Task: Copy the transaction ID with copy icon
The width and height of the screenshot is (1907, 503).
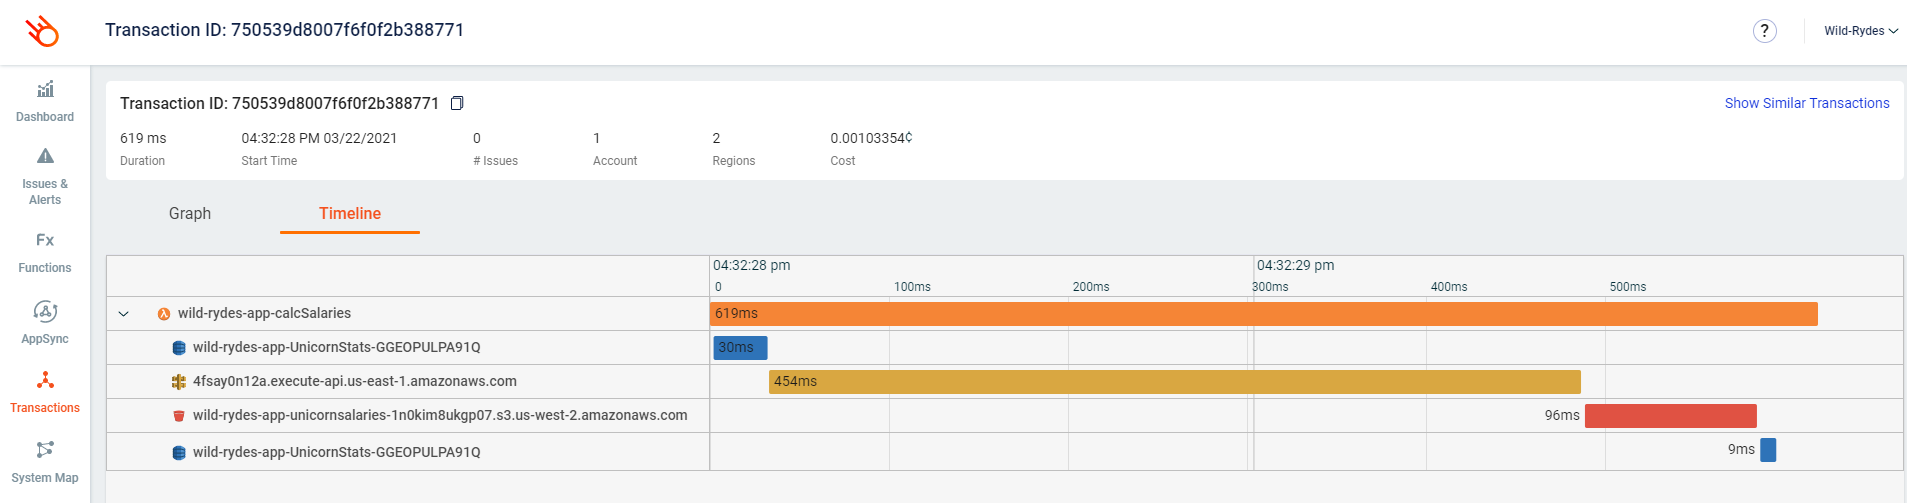Action: [457, 103]
